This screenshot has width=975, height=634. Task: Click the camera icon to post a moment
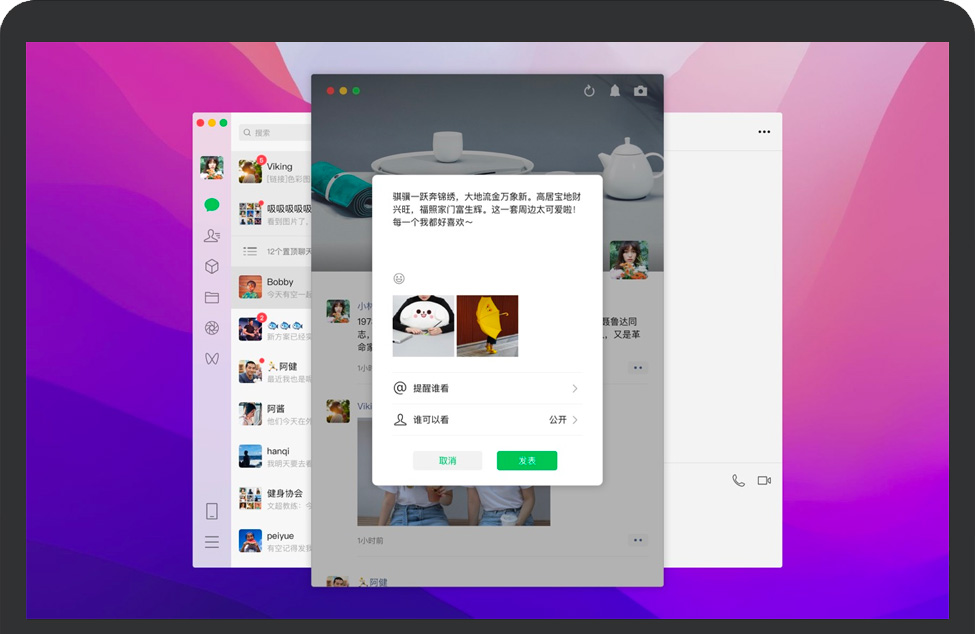coord(641,91)
